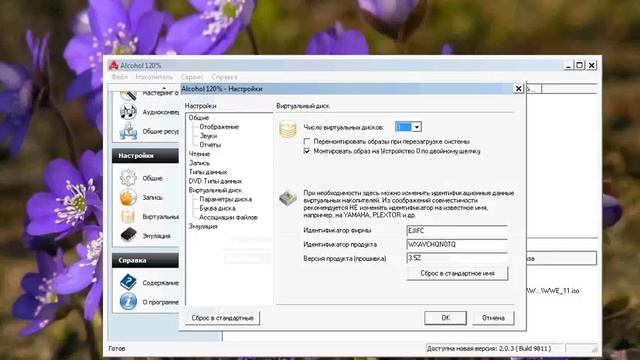Screen dimensions: 640x360
Task: Click Содержание help link in sidebar
Action: coord(160,282)
